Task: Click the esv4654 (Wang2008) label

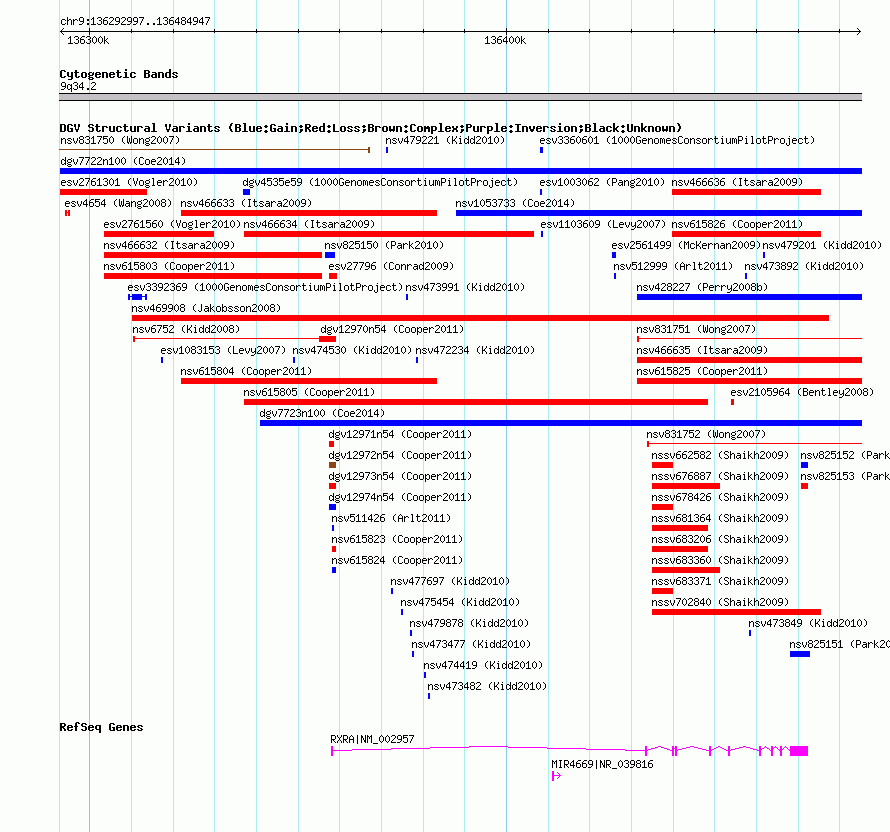Action: click(118, 203)
